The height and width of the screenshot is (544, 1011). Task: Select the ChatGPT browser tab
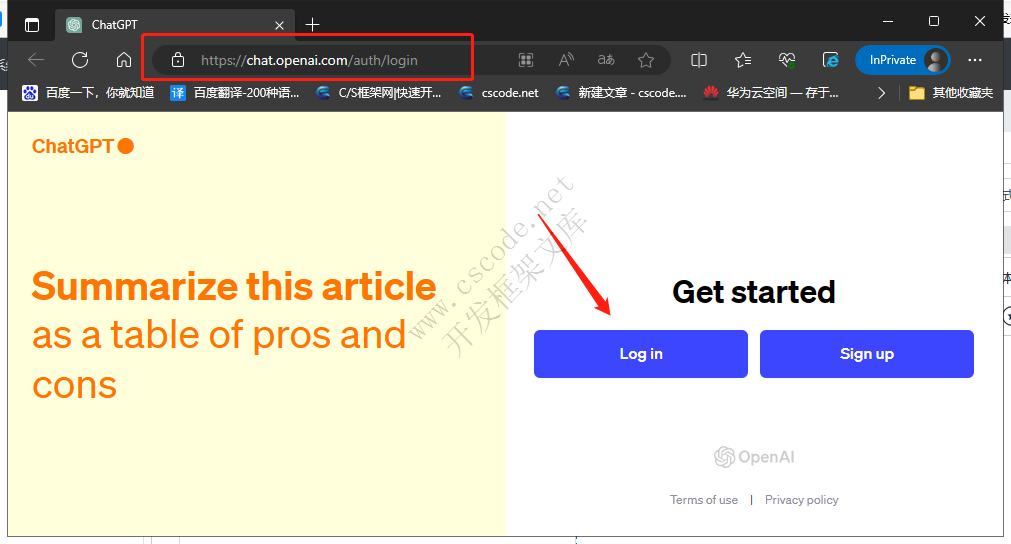175,24
